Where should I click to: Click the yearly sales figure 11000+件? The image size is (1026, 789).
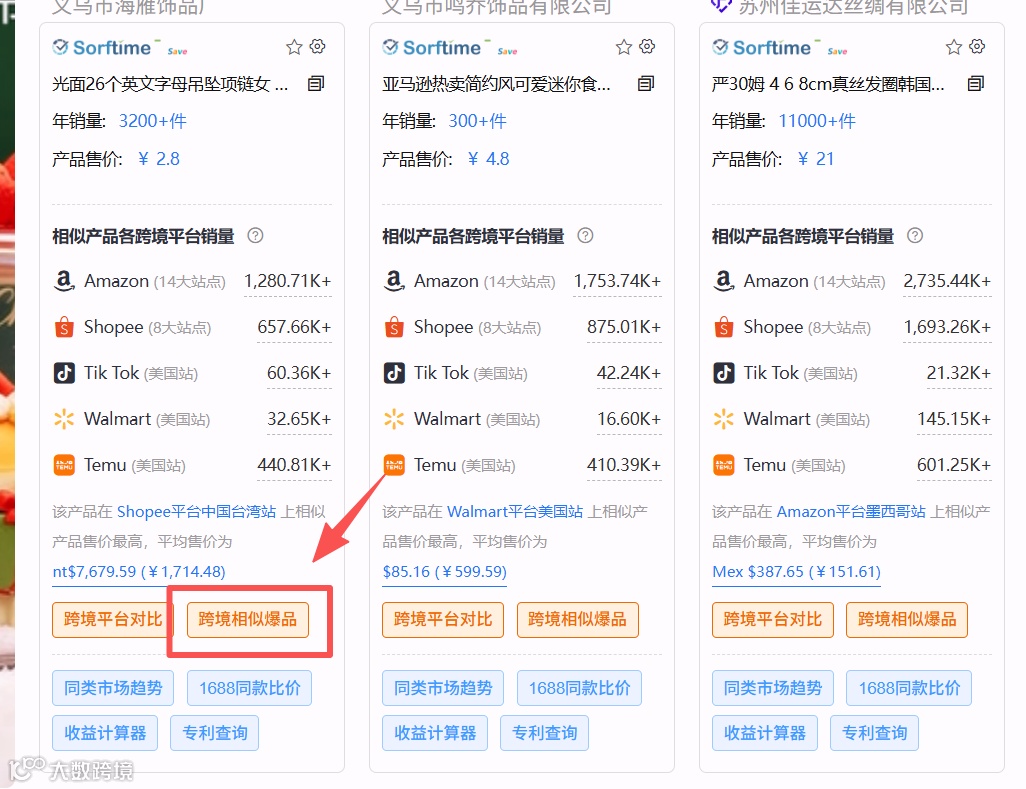pyautogui.click(x=817, y=121)
